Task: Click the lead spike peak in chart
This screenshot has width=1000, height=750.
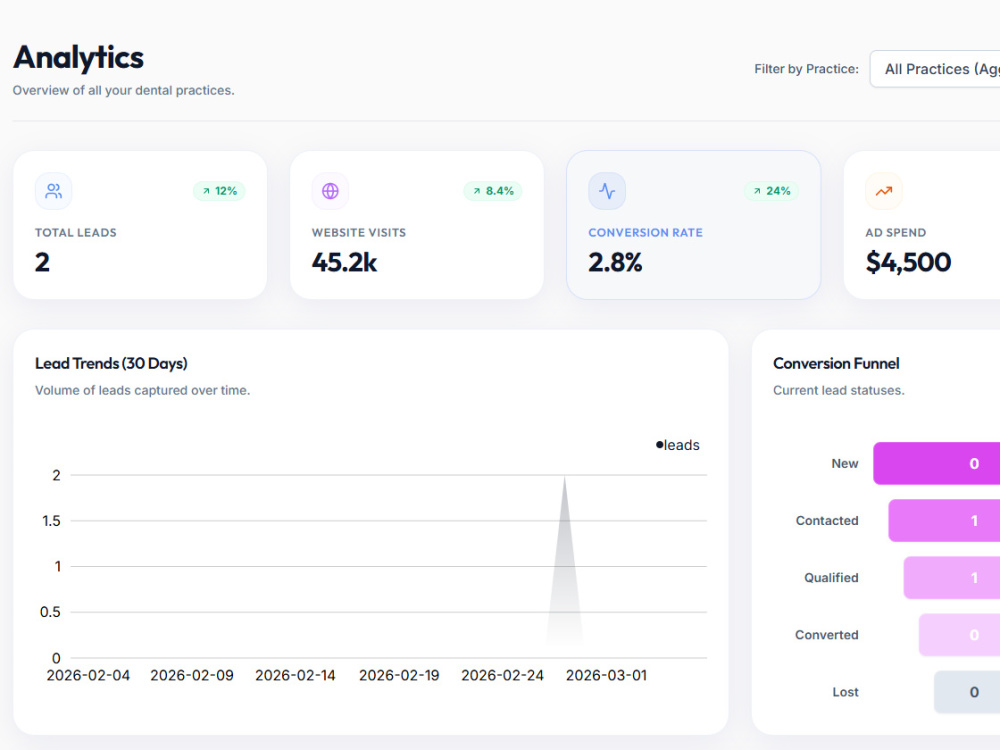Action: pos(564,477)
